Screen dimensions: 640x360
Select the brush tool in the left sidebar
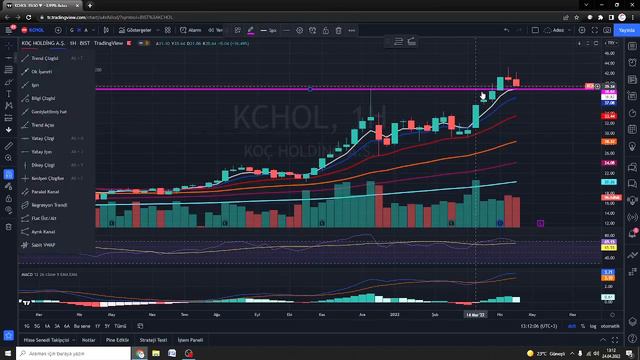(8, 82)
